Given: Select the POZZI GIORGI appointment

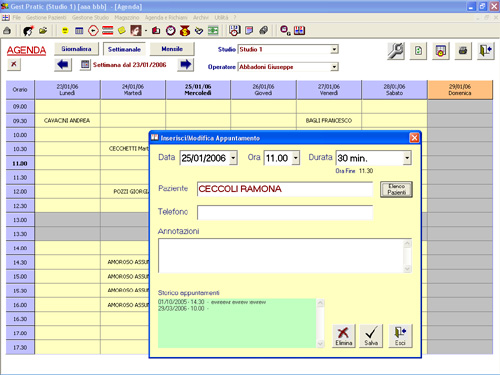Looking at the screenshot, I should tap(131, 192).
